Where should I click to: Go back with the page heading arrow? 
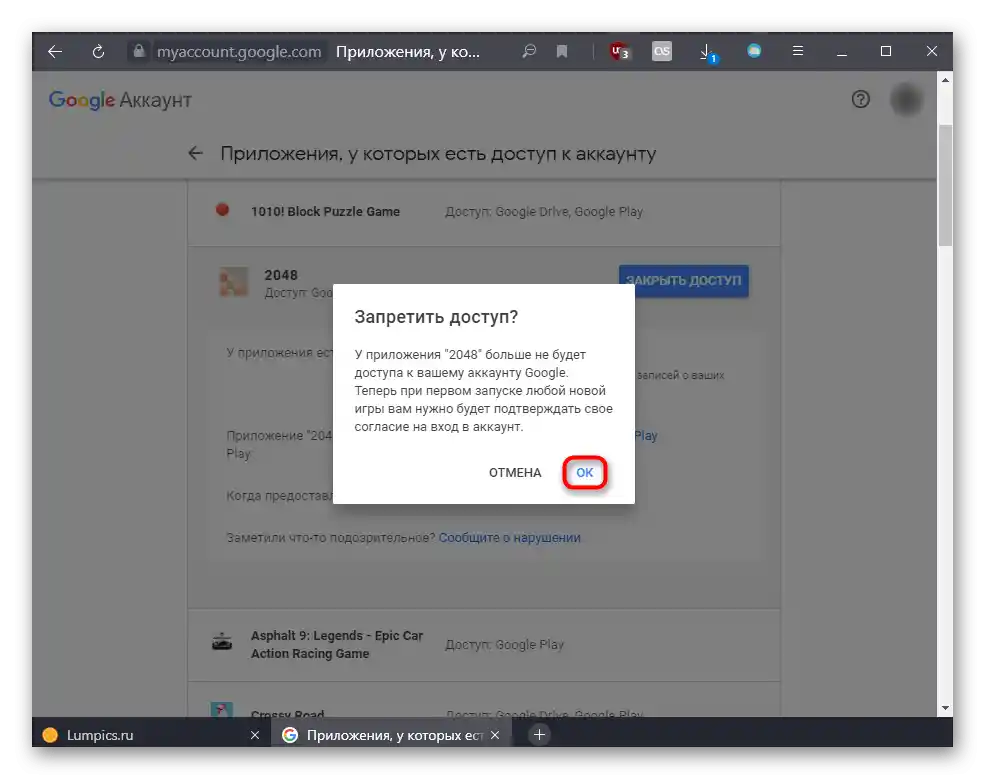click(195, 153)
